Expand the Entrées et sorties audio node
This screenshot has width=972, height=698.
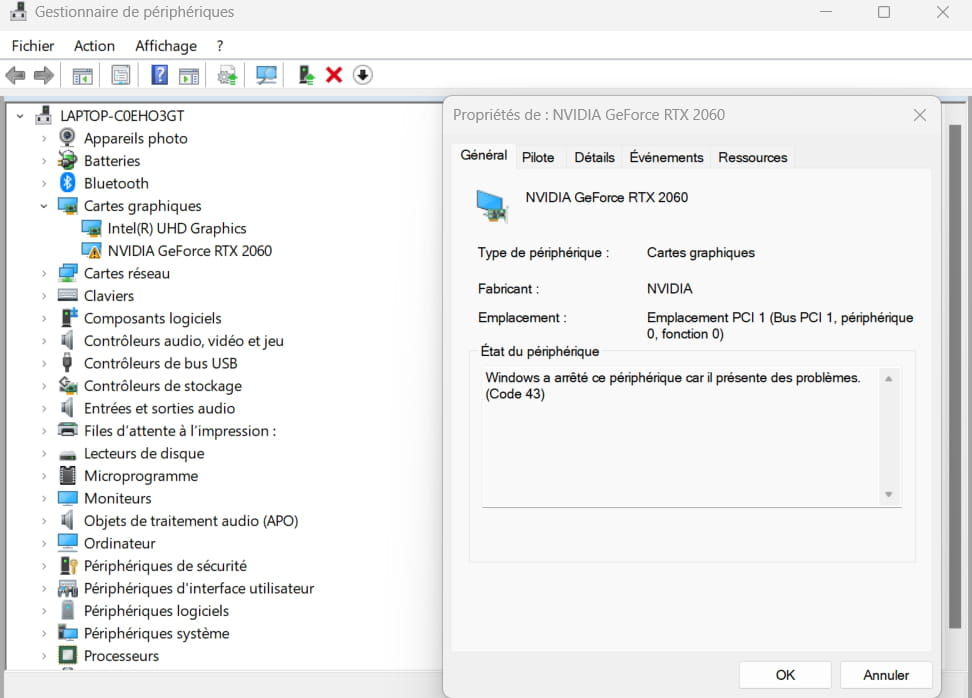click(x=43, y=409)
